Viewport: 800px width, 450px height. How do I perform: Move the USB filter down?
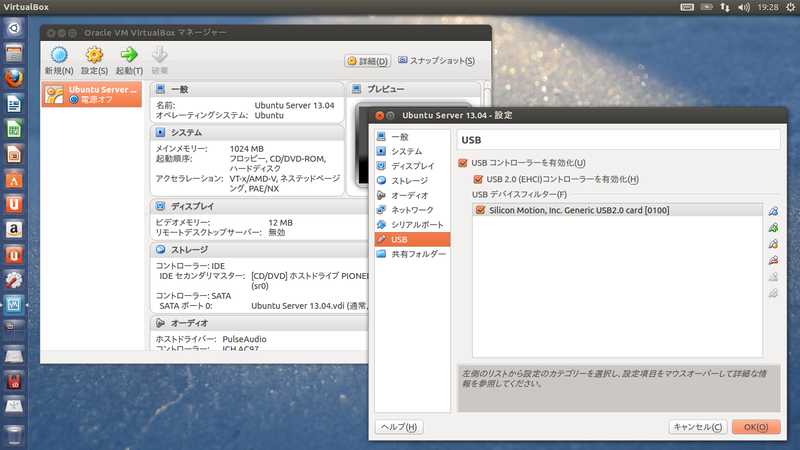(773, 293)
